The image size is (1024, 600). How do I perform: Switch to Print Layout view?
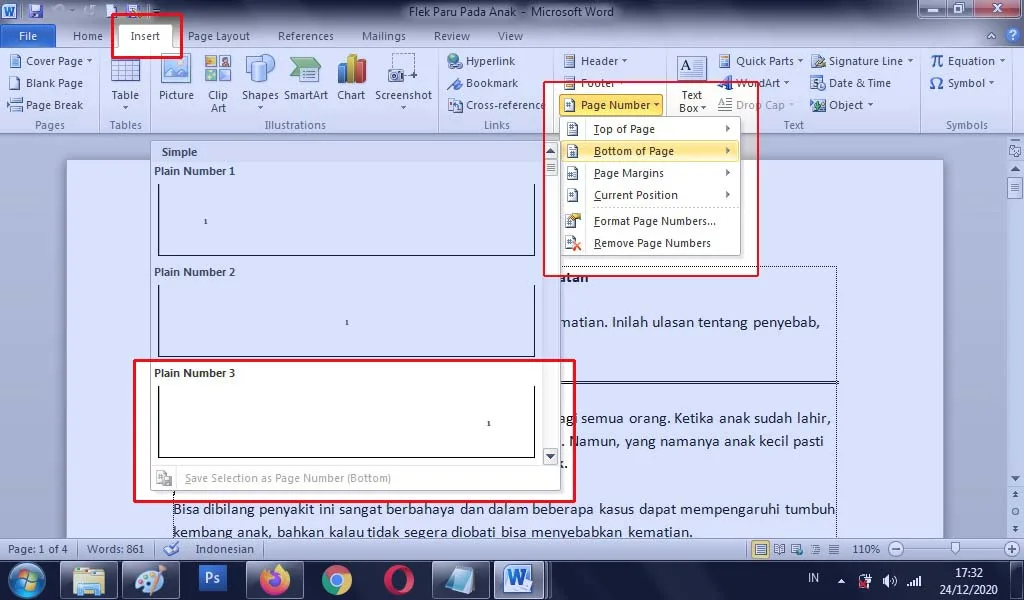tap(760, 549)
